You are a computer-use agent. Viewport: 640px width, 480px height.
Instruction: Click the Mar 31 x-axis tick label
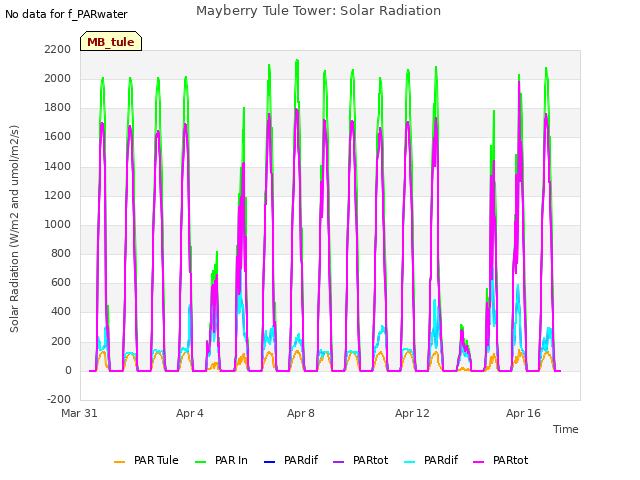coord(80,413)
